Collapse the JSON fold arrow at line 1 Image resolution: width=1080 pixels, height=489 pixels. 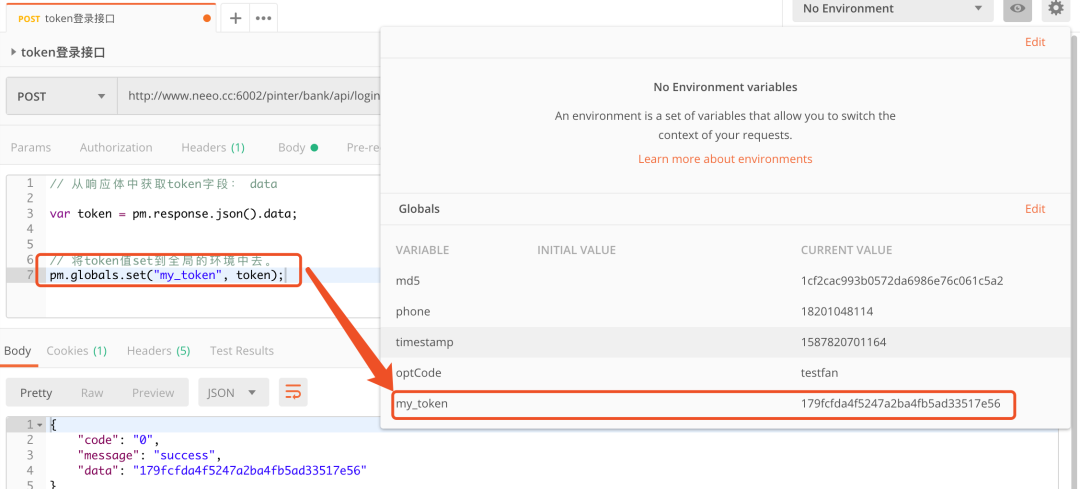point(40,425)
